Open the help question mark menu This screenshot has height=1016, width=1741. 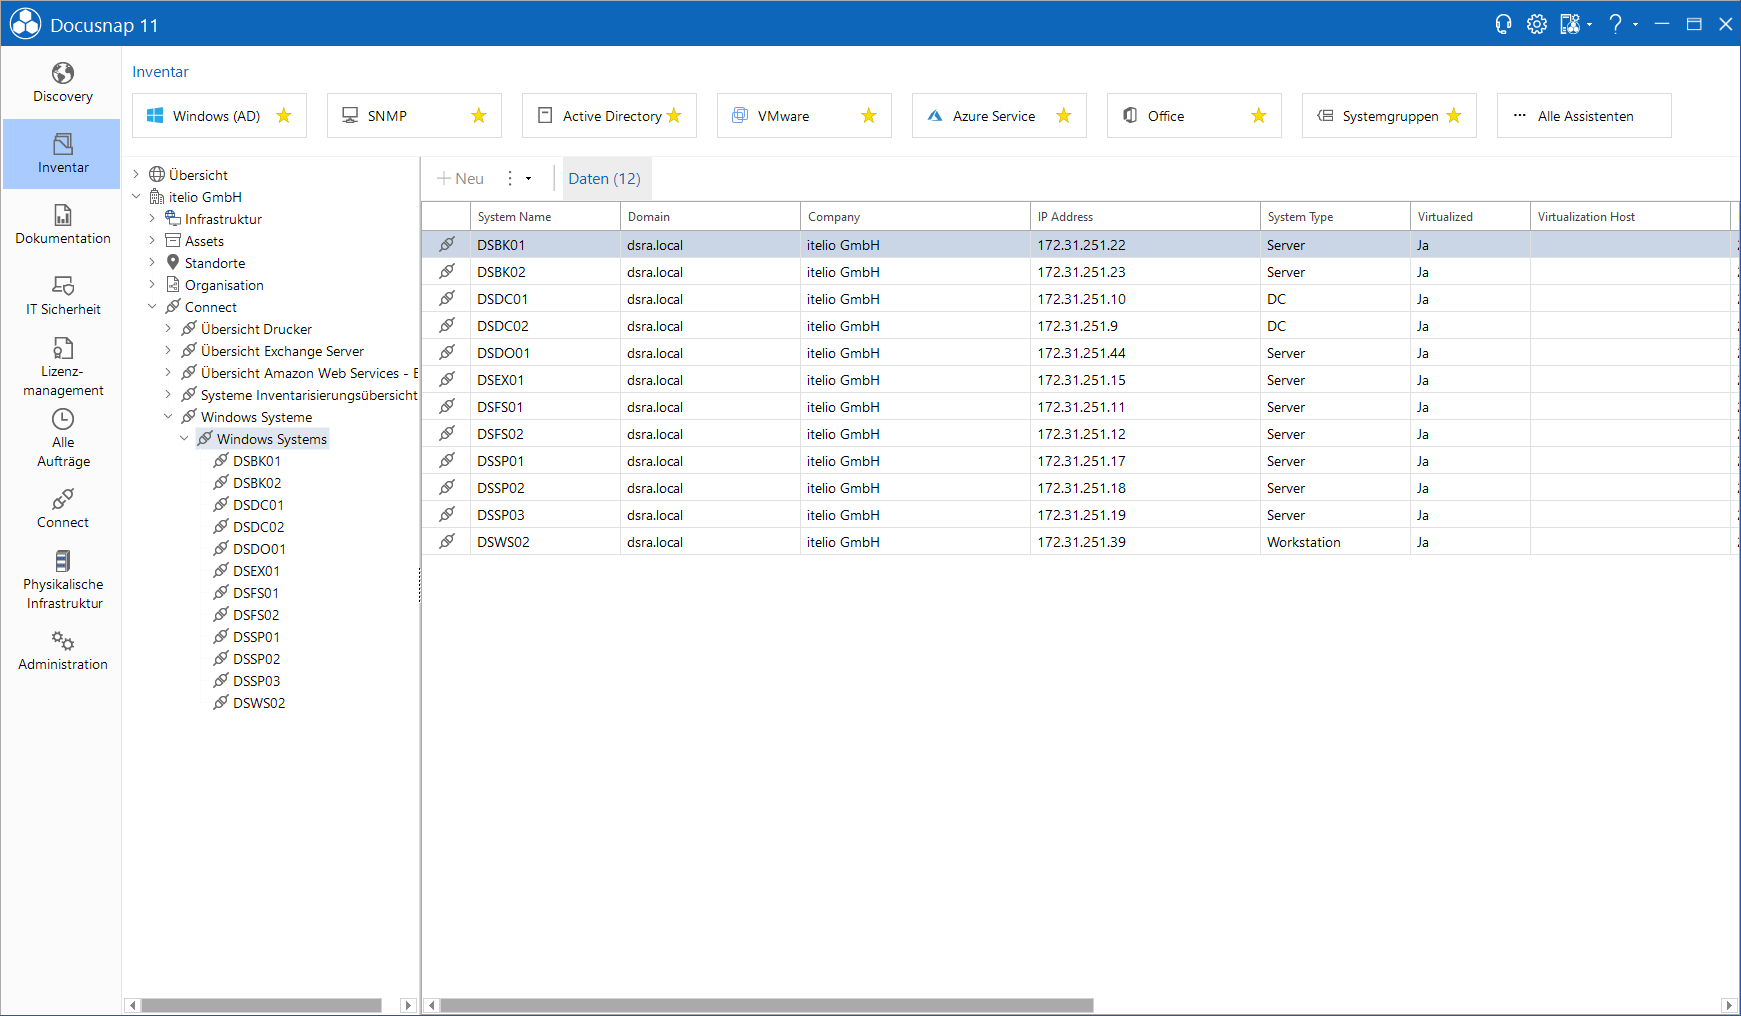1616,24
